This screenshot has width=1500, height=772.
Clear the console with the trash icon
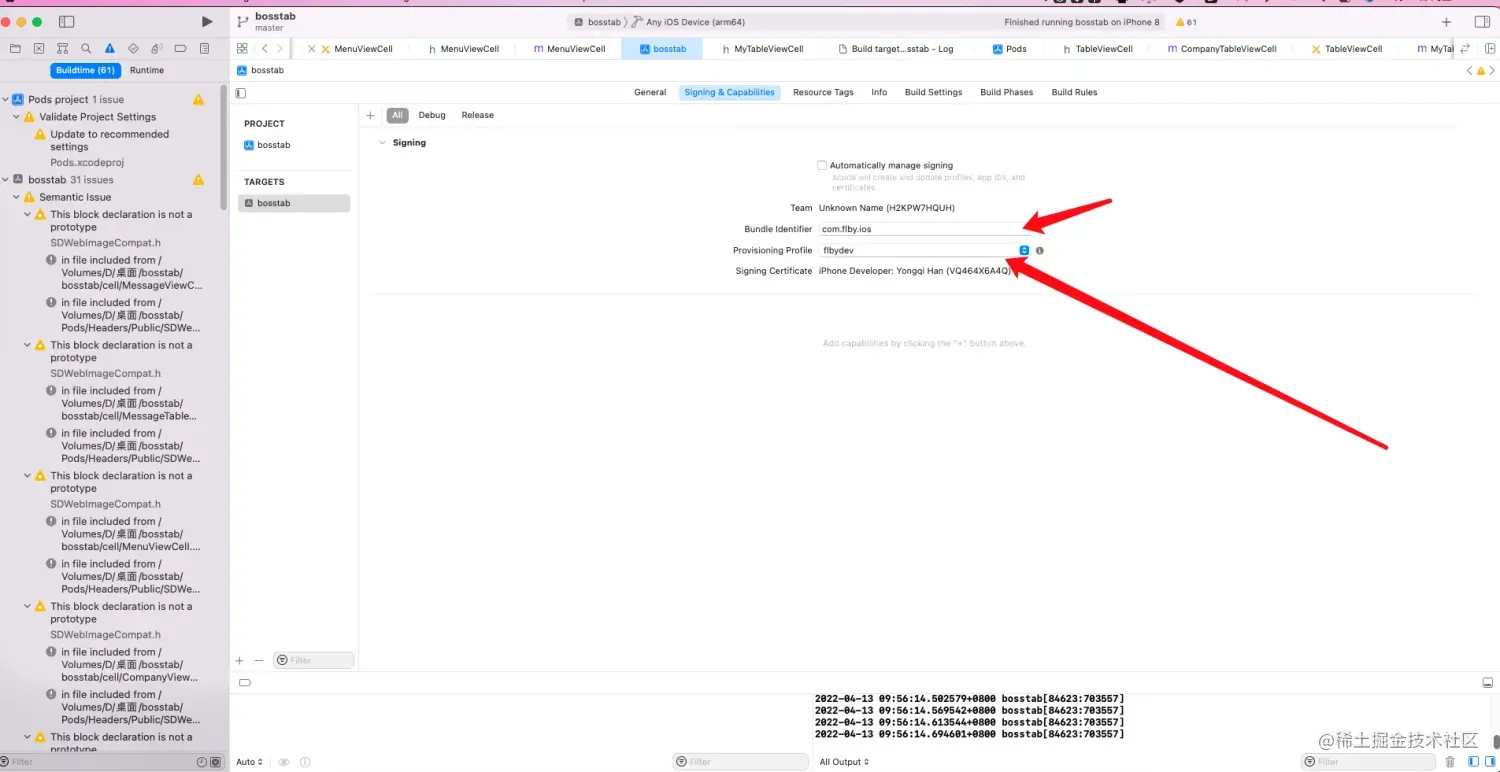tap(1450, 762)
